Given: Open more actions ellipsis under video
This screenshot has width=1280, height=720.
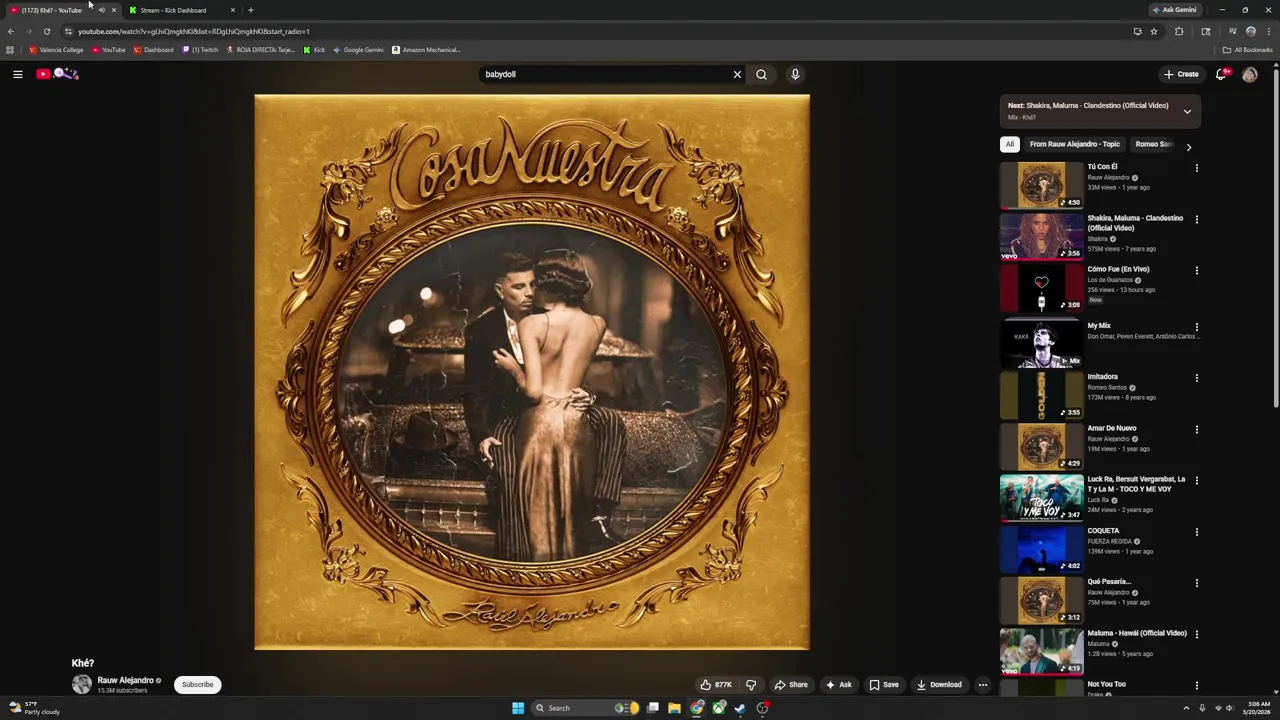Looking at the screenshot, I should tap(983, 685).
